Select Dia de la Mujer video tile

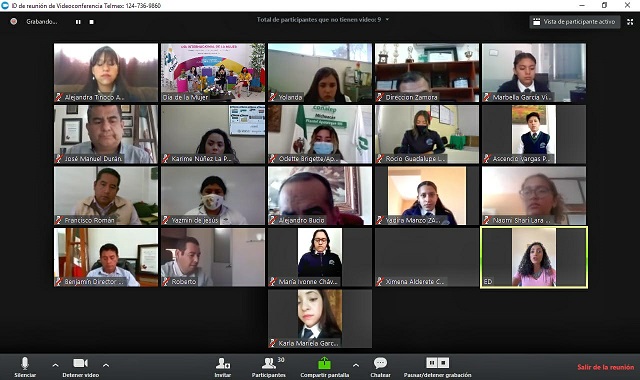(x=213, y=73)
